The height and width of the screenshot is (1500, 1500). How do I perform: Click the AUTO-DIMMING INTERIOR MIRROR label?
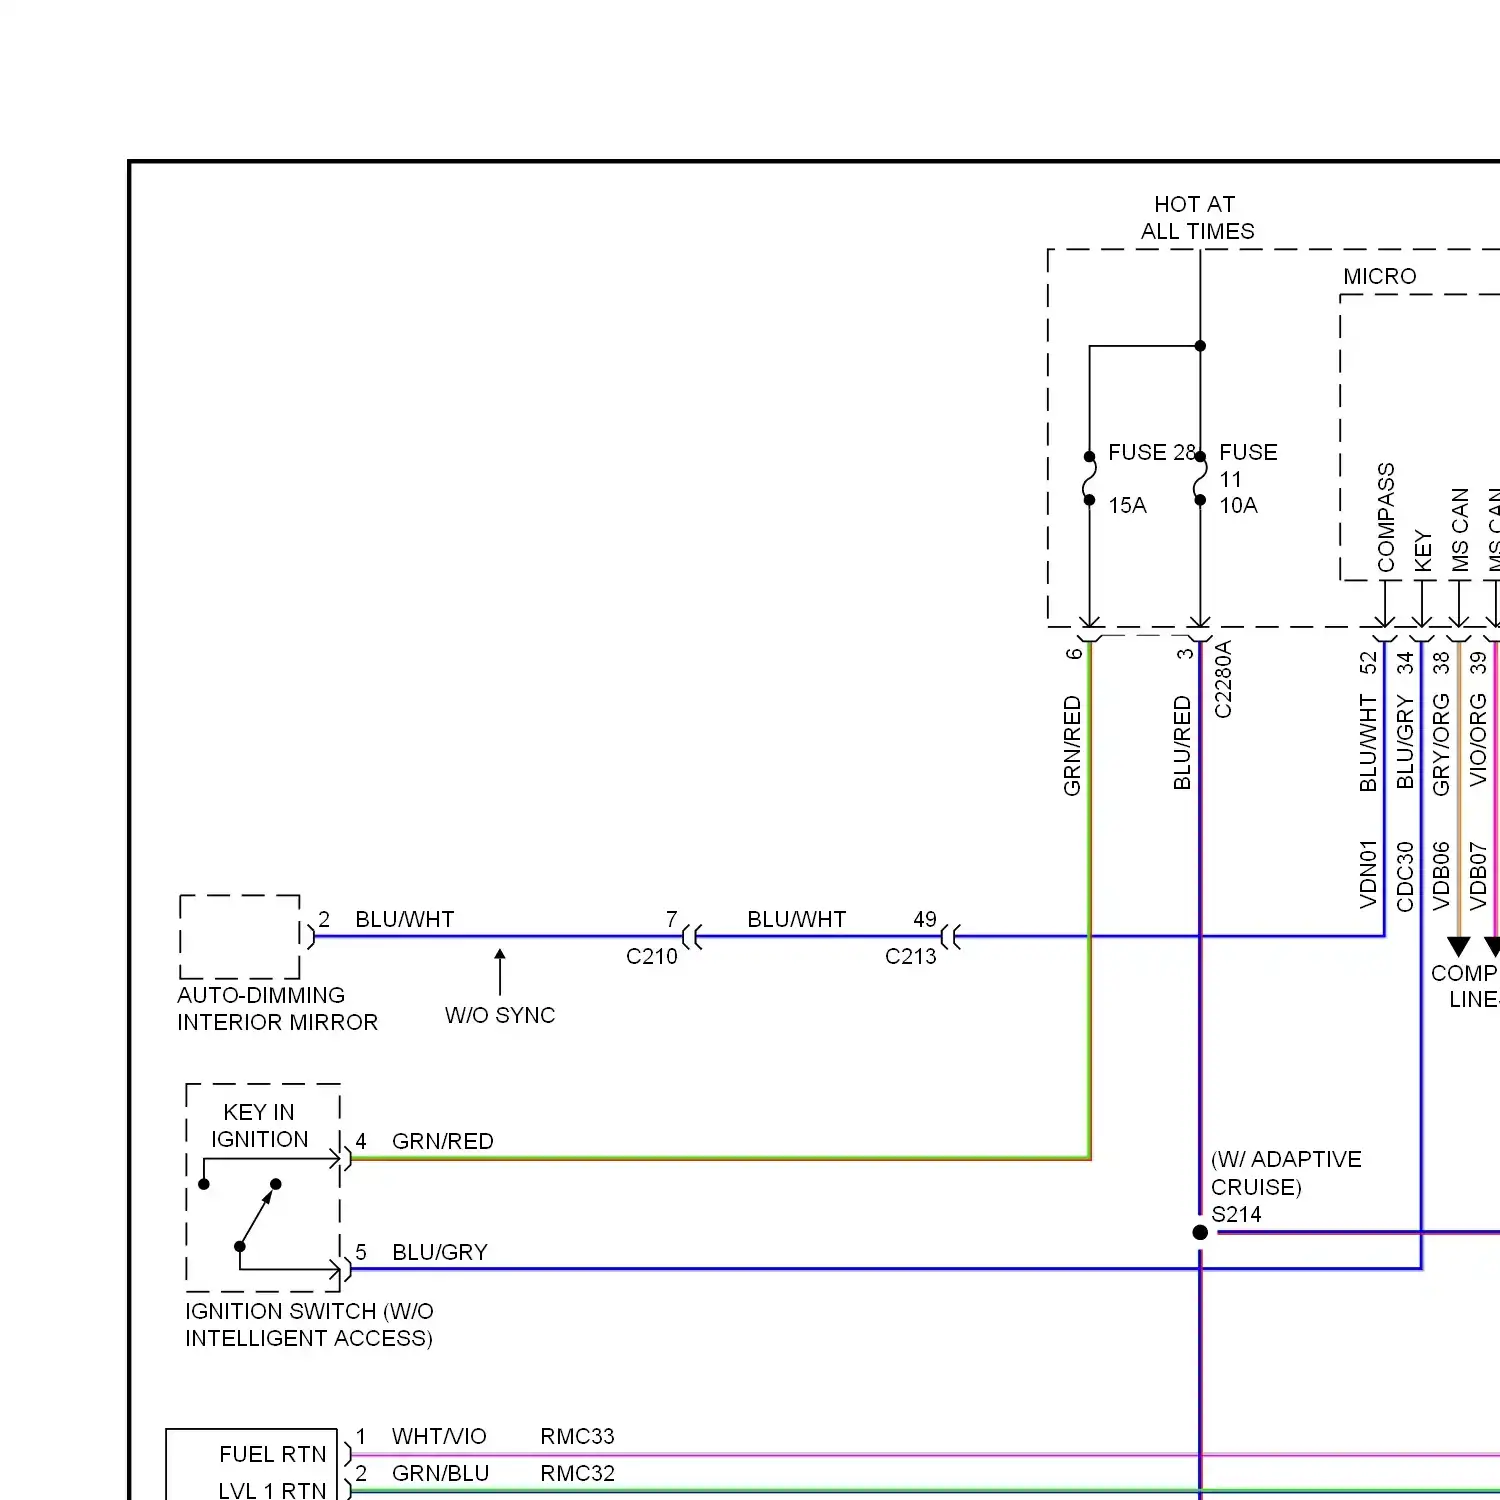(x=277, y=1009)
